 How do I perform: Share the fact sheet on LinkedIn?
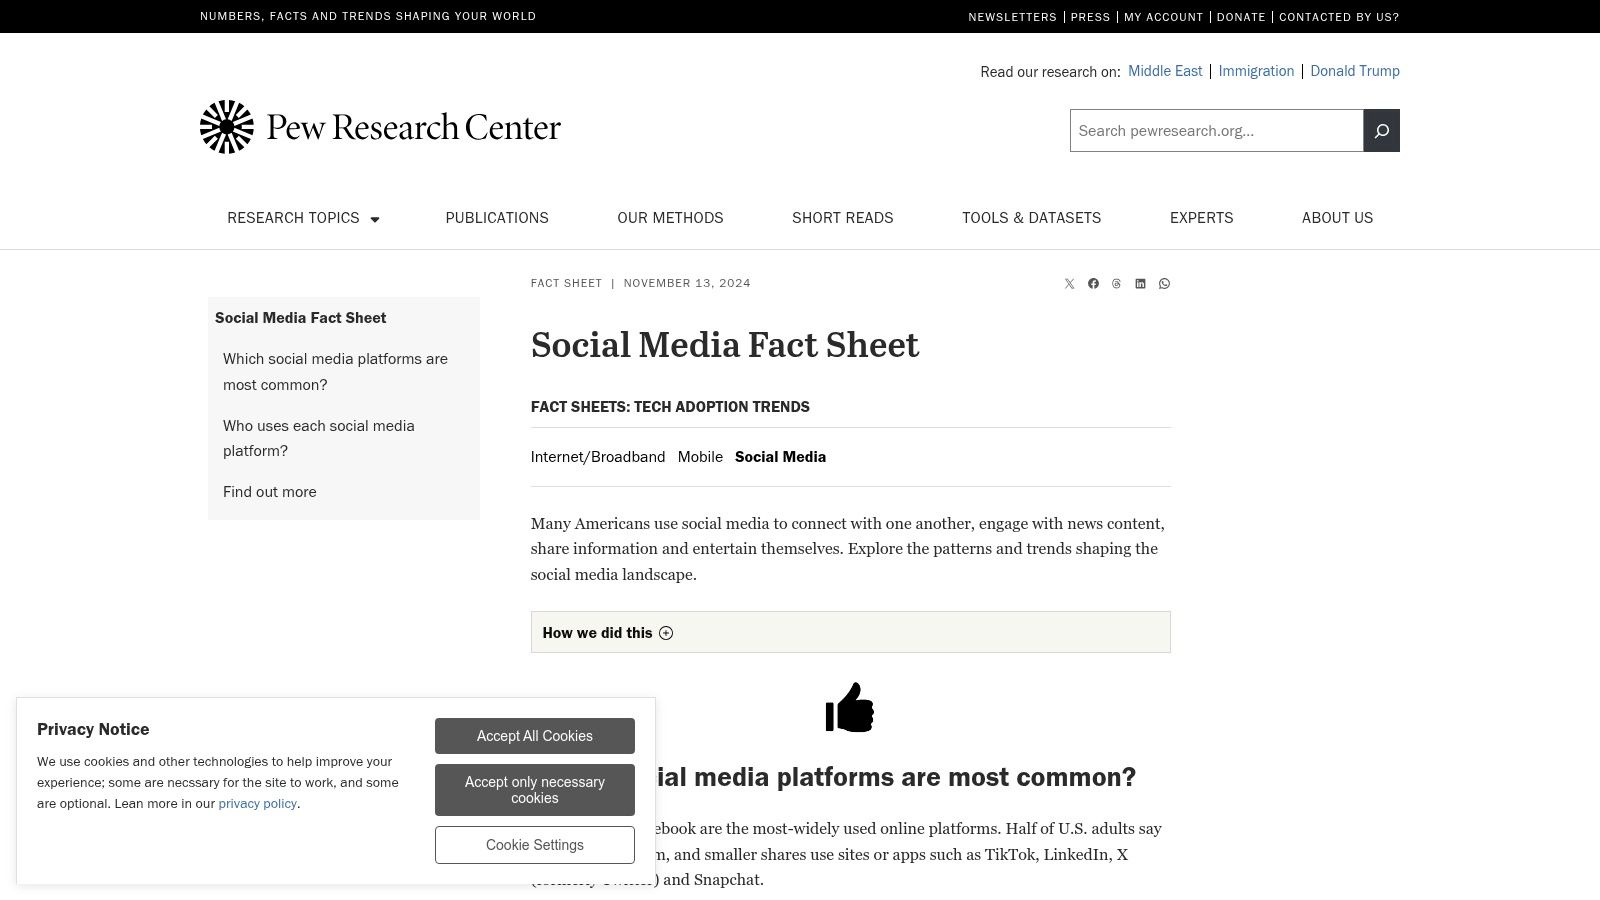tap(1140, 283)
